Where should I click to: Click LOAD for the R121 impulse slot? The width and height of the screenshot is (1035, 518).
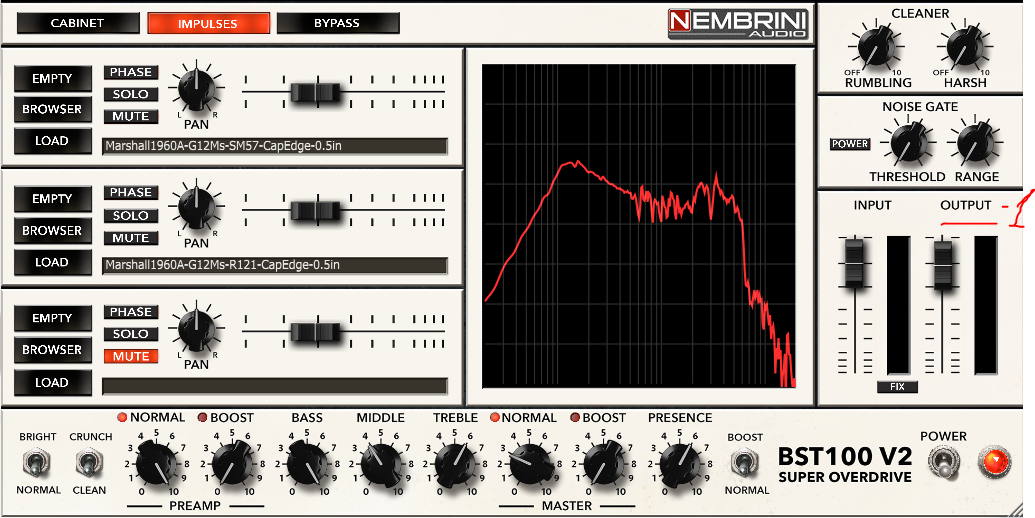53,262
